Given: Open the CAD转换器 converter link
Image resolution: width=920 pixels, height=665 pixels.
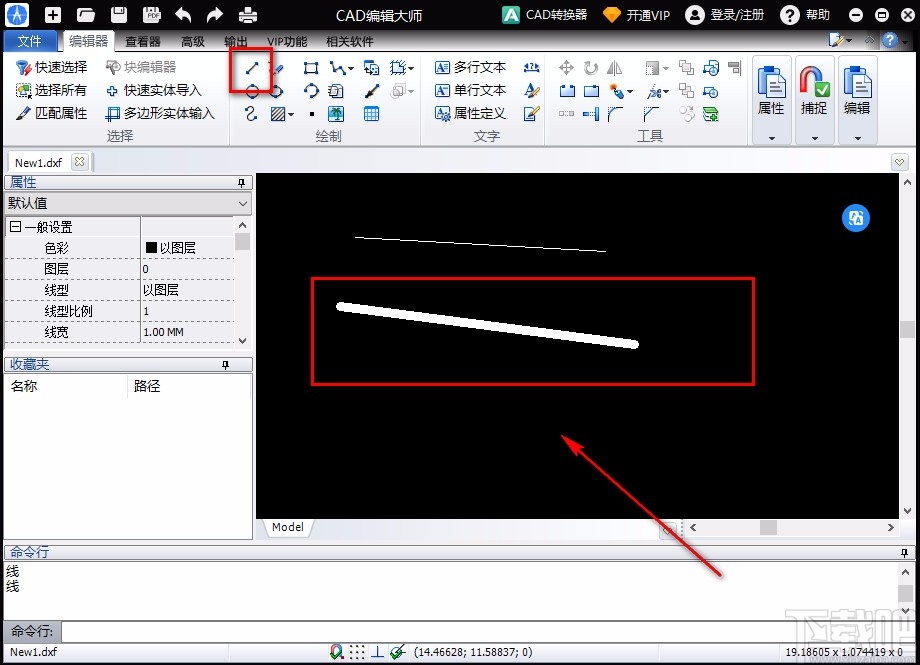Looking at the screenshot, I should [545, 15].
